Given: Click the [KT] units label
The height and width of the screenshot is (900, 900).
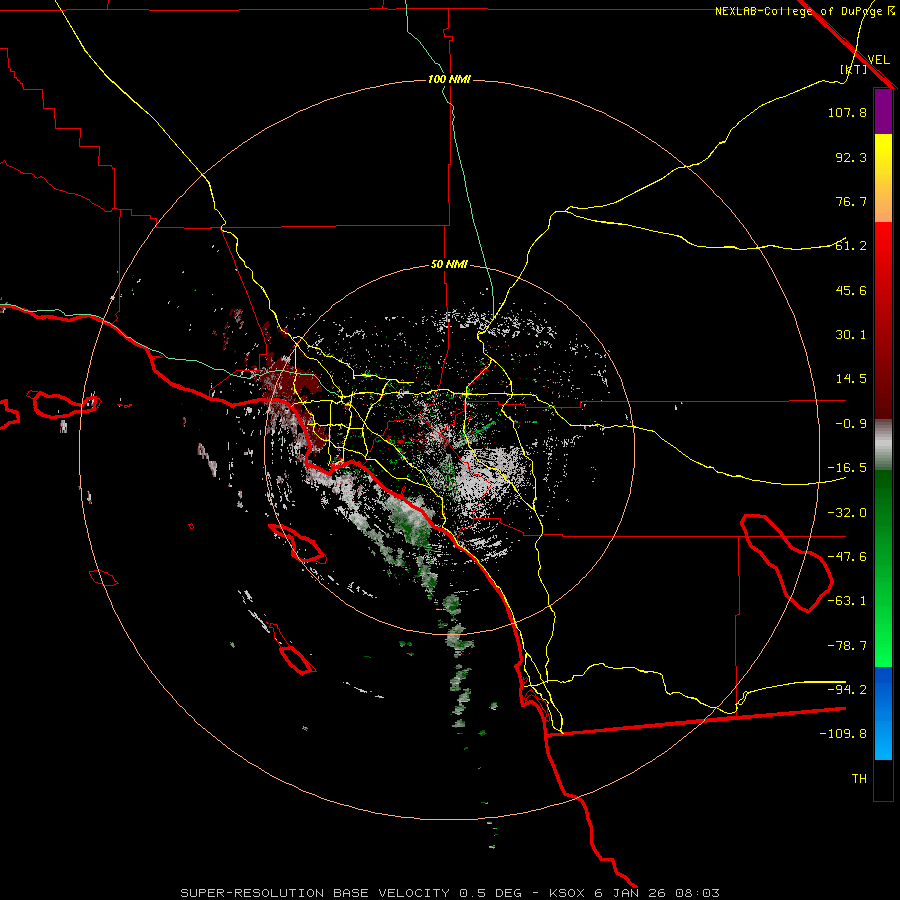Looking at the screenshot, I should (853, 69).
